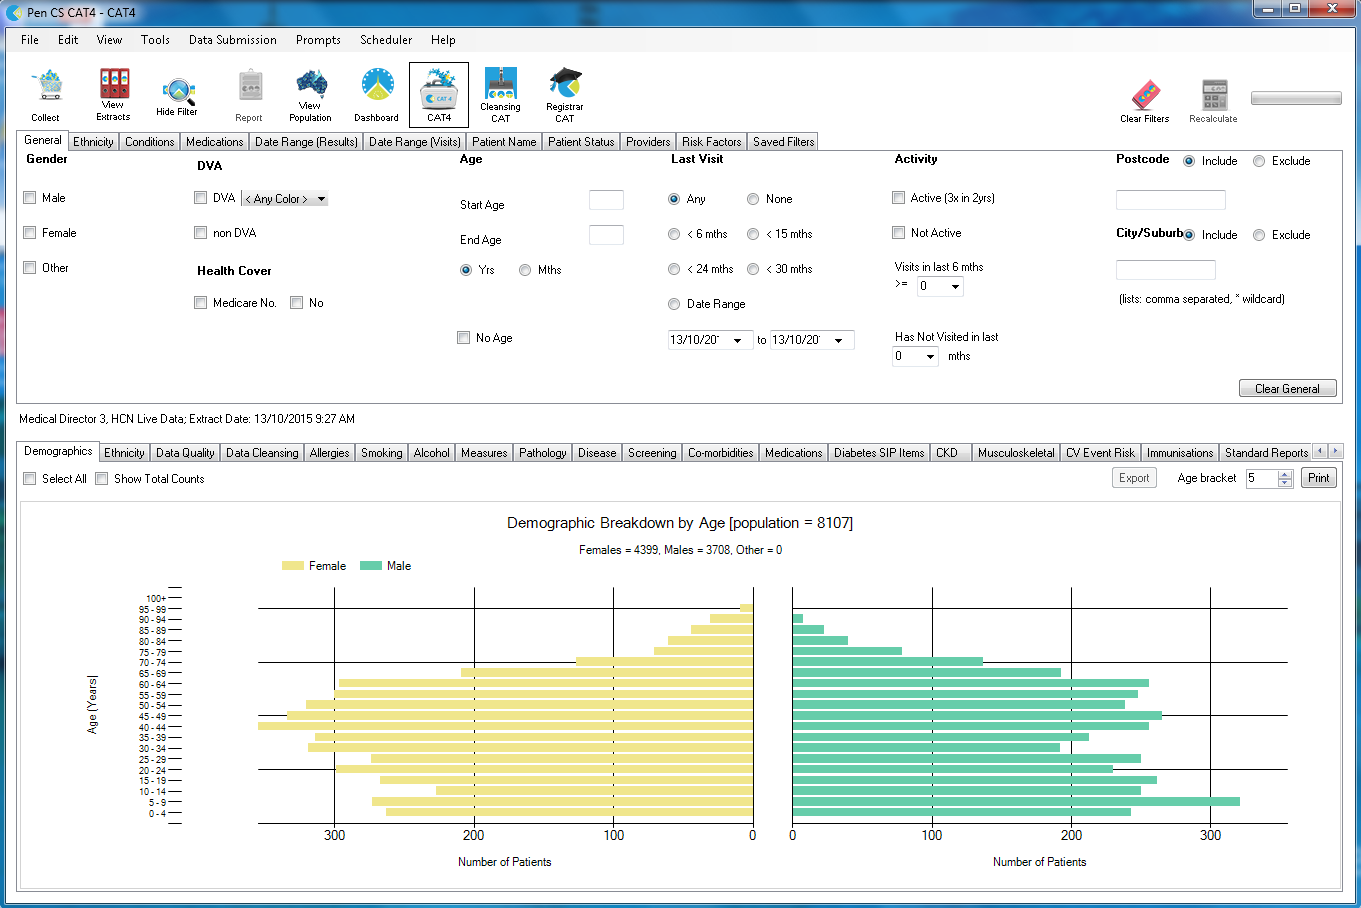Tick the Female gender checkbox
Viewport: 1361px width, 908px height.
pyautogui.click(x=30, y=233)
